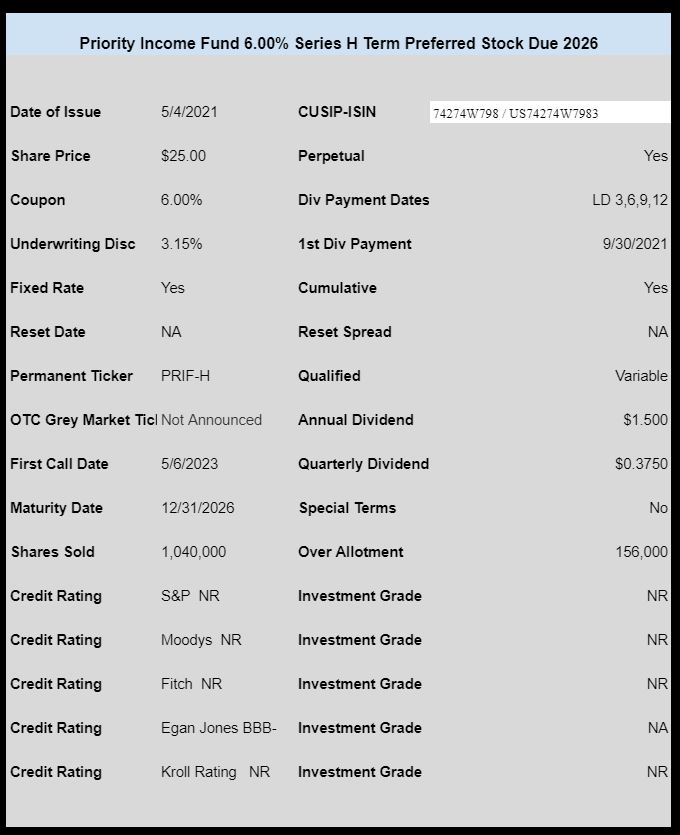Viewport: 680px width, 835px height.
Task: Select the Div Payment Dates value LD 3,6,9,12
Action: 630,200
